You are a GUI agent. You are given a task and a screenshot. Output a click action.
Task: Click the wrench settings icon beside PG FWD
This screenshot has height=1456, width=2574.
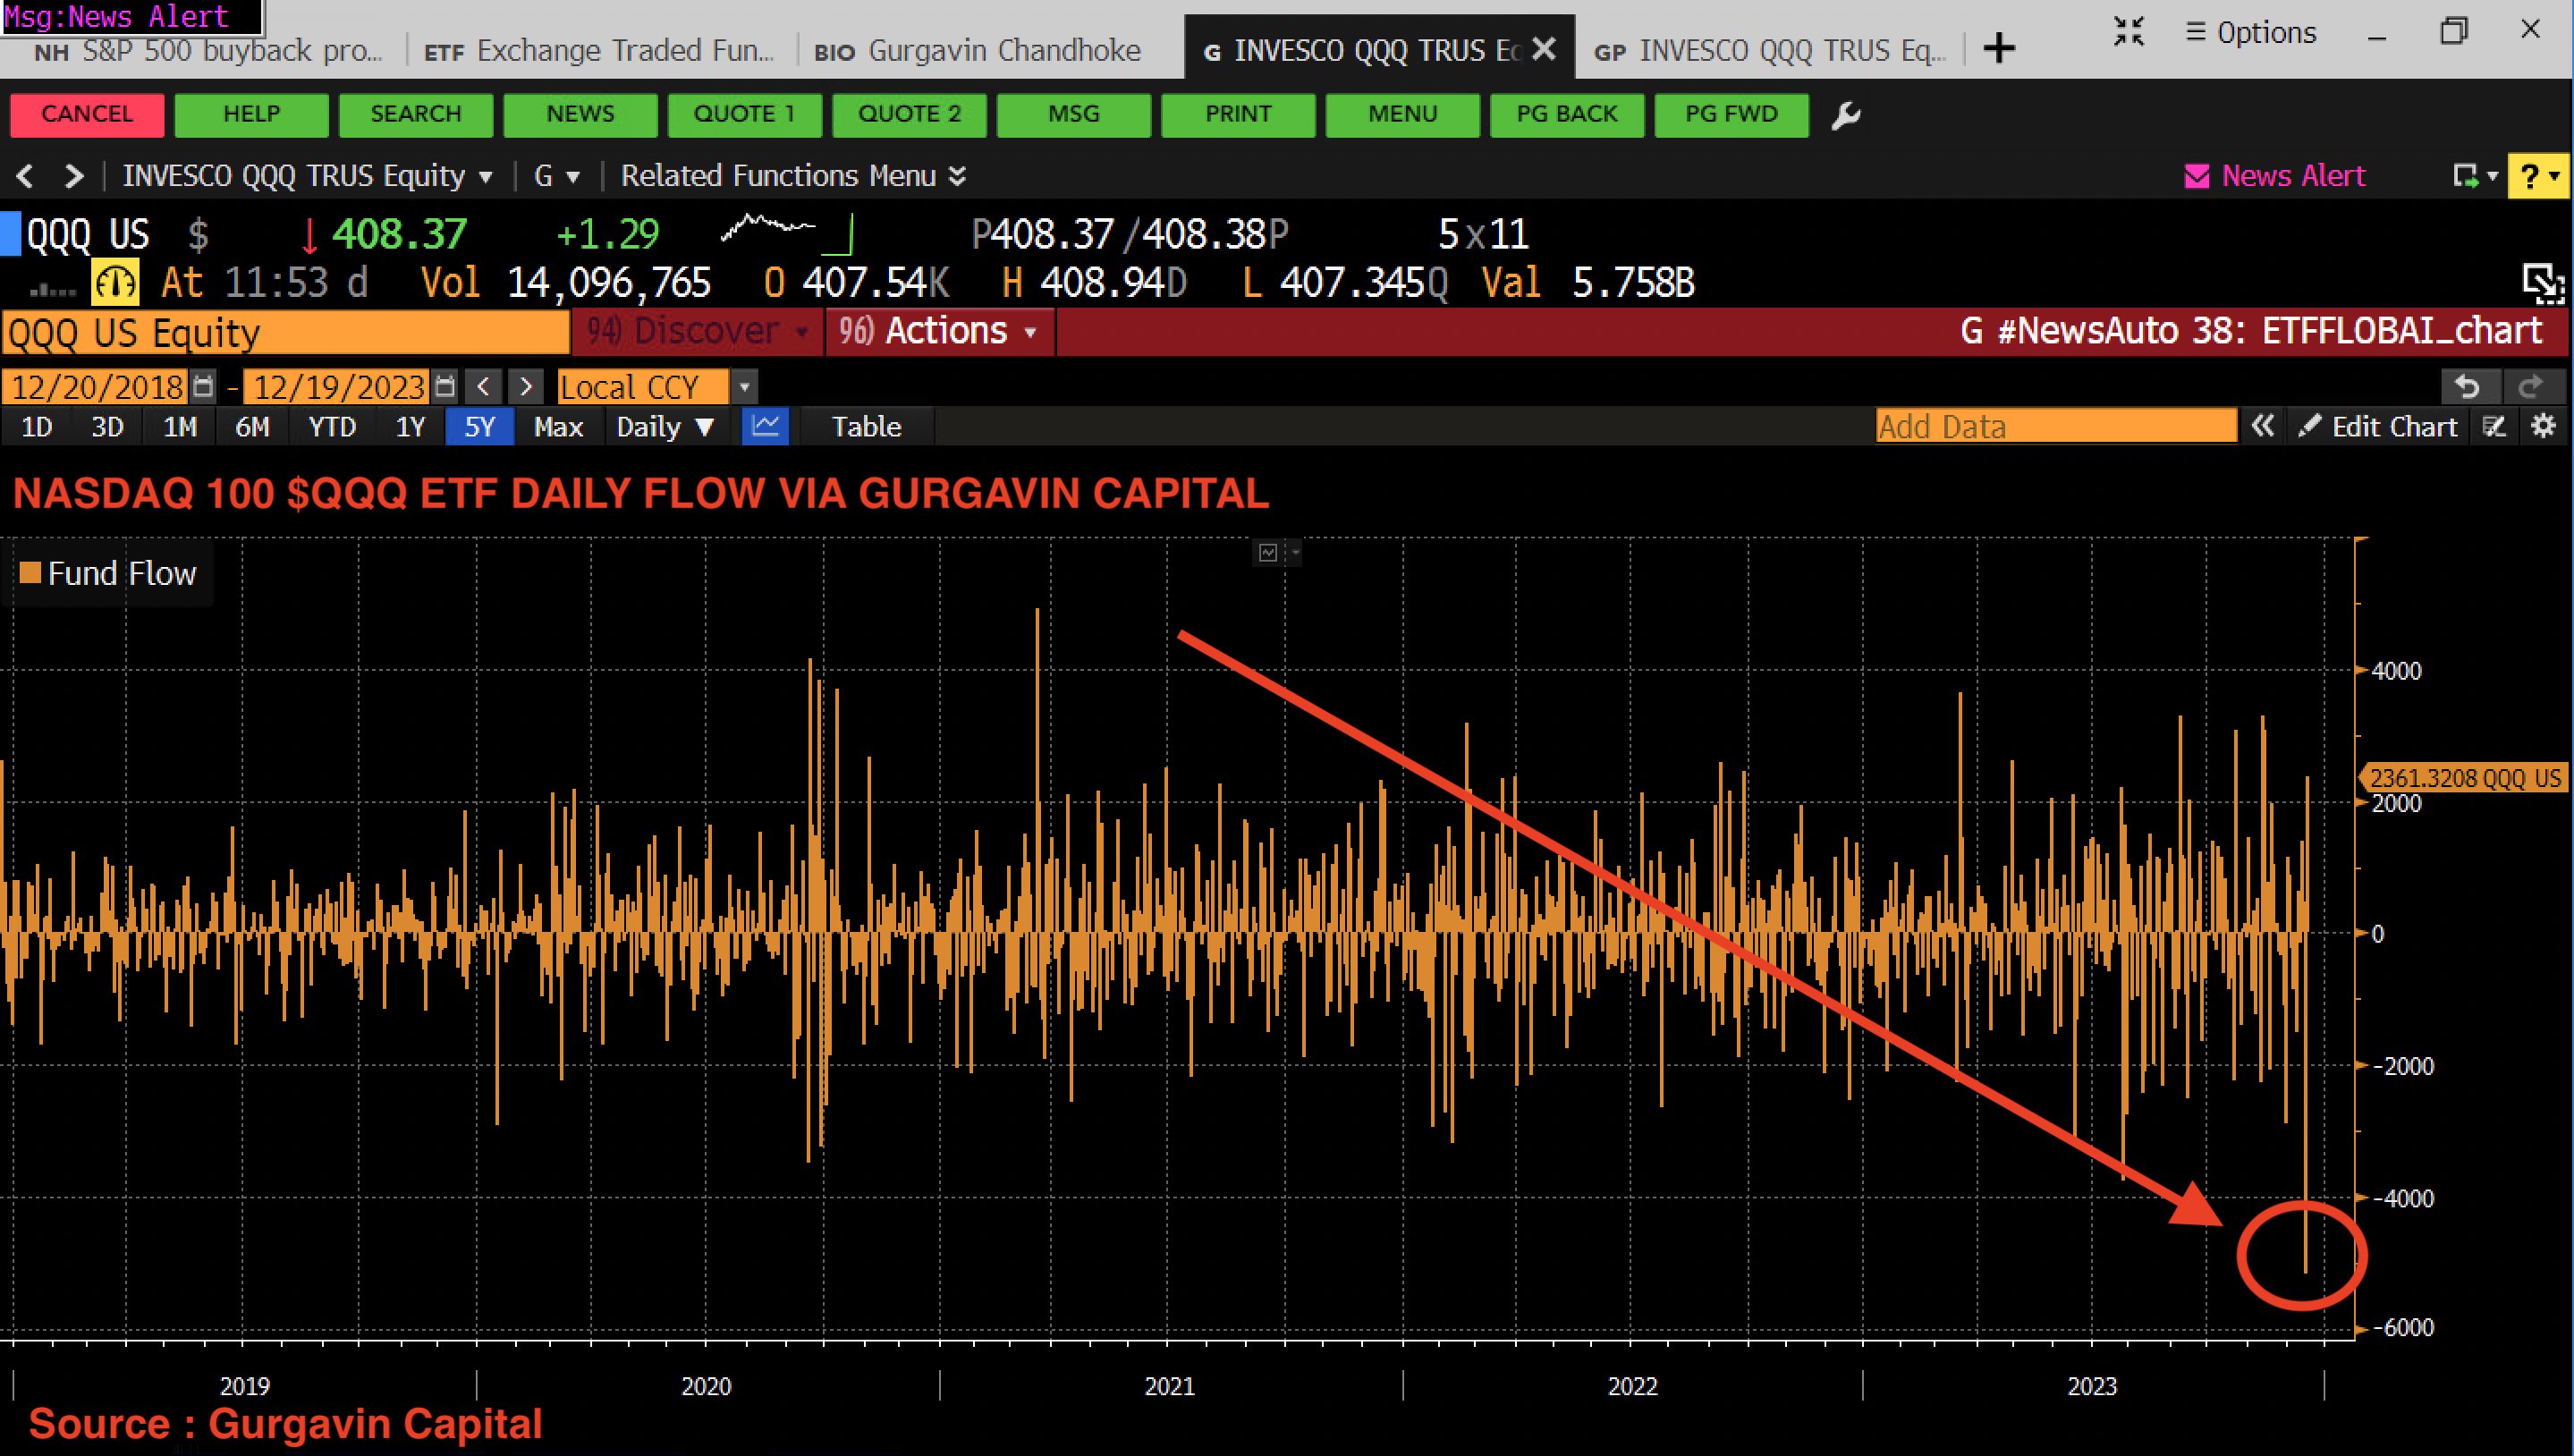pyautogui.click(x=1846, y=116)
